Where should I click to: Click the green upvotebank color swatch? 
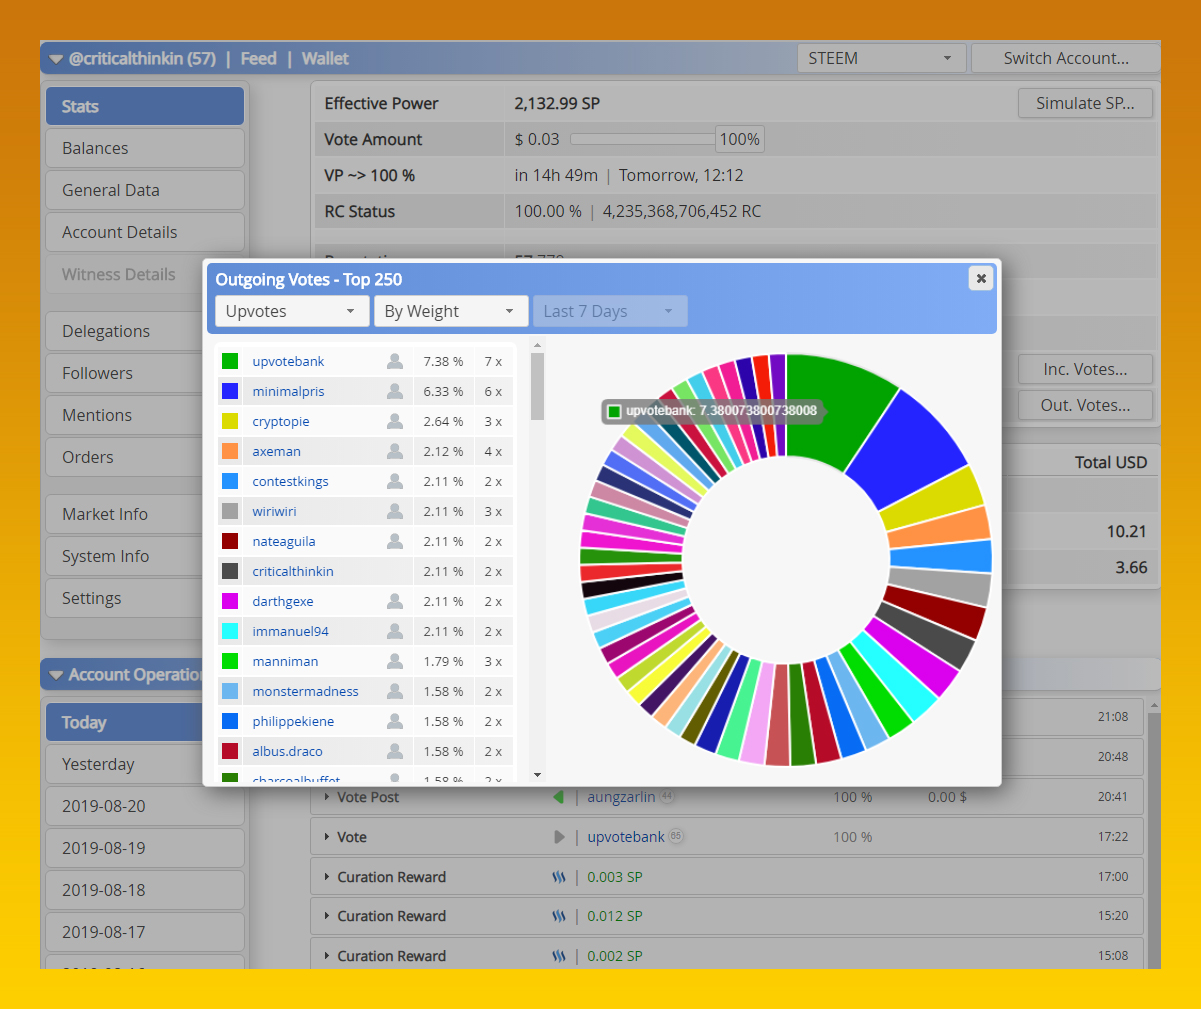230,361
